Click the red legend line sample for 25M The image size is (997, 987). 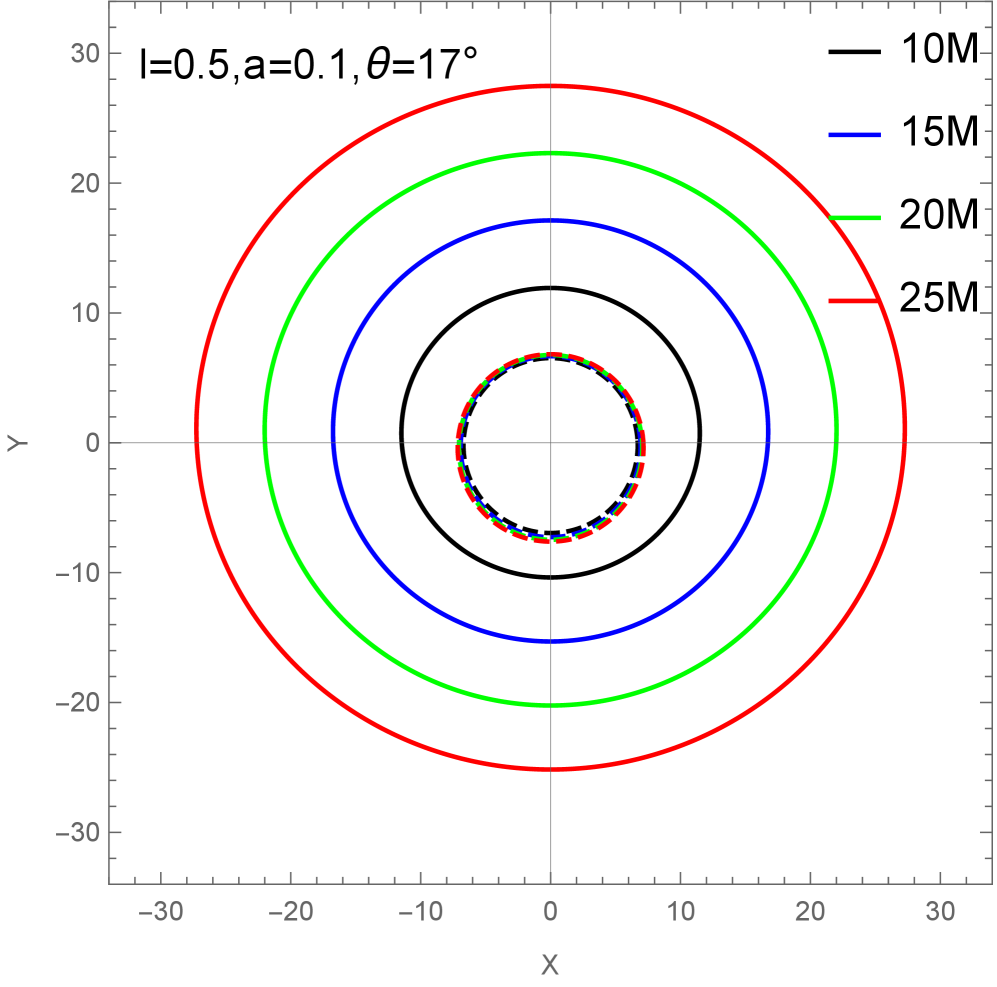[x=855, y=300]
